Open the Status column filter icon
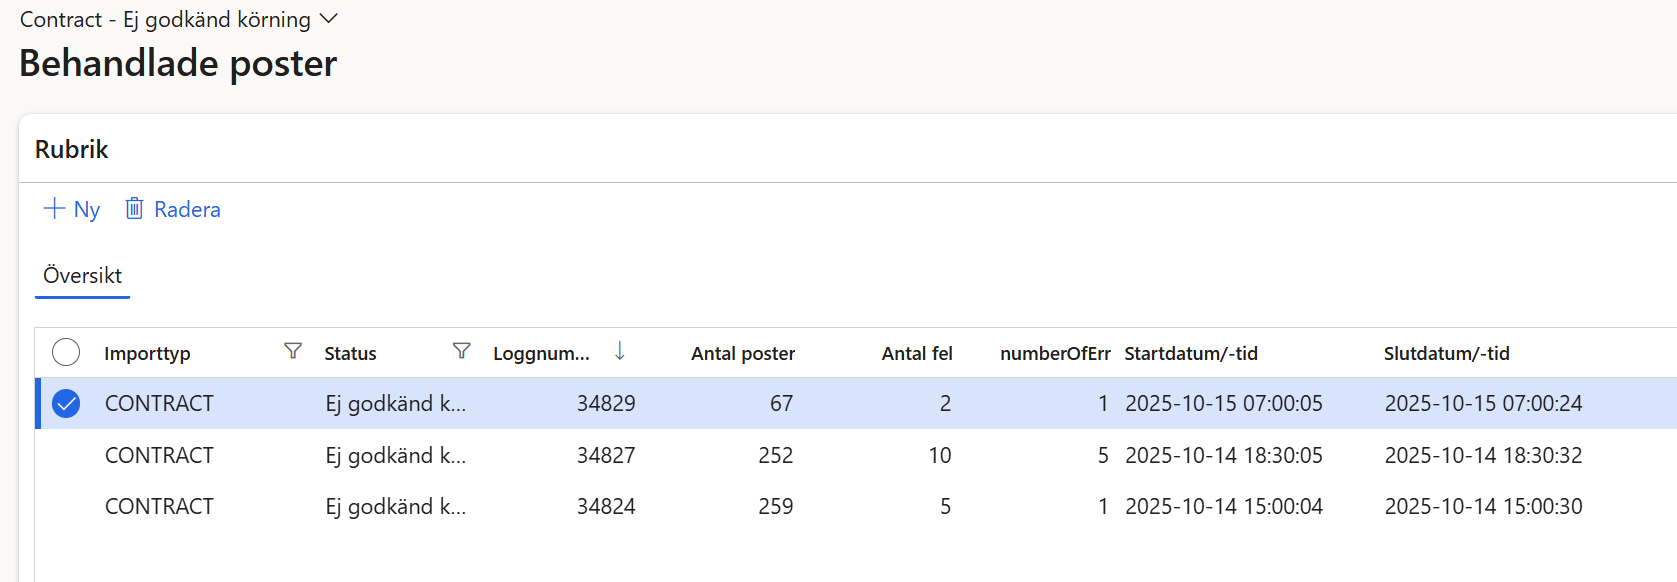 click(461, 351)
